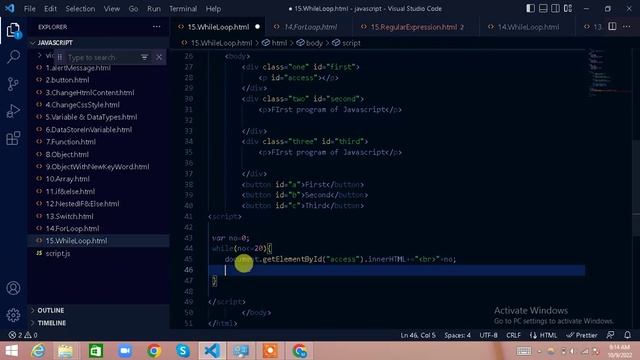Open notifications bell in status bar
This screenshot has height=360, width=640.
(627, 335)
